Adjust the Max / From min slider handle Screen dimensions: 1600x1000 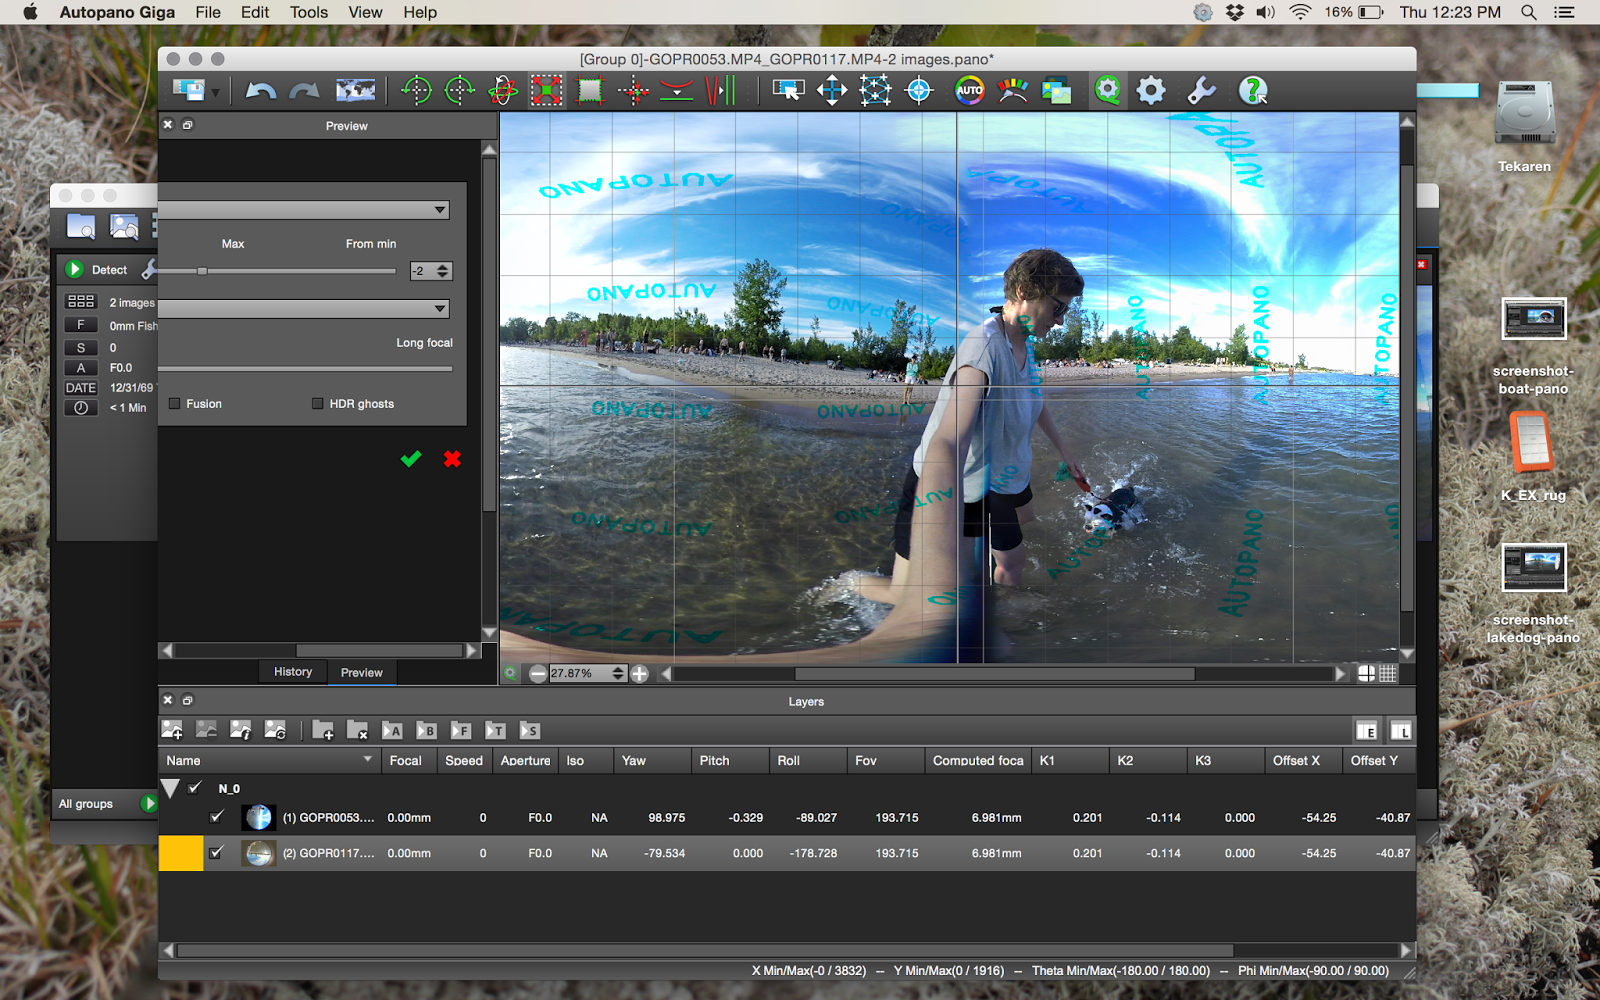(x=202, y=271)
